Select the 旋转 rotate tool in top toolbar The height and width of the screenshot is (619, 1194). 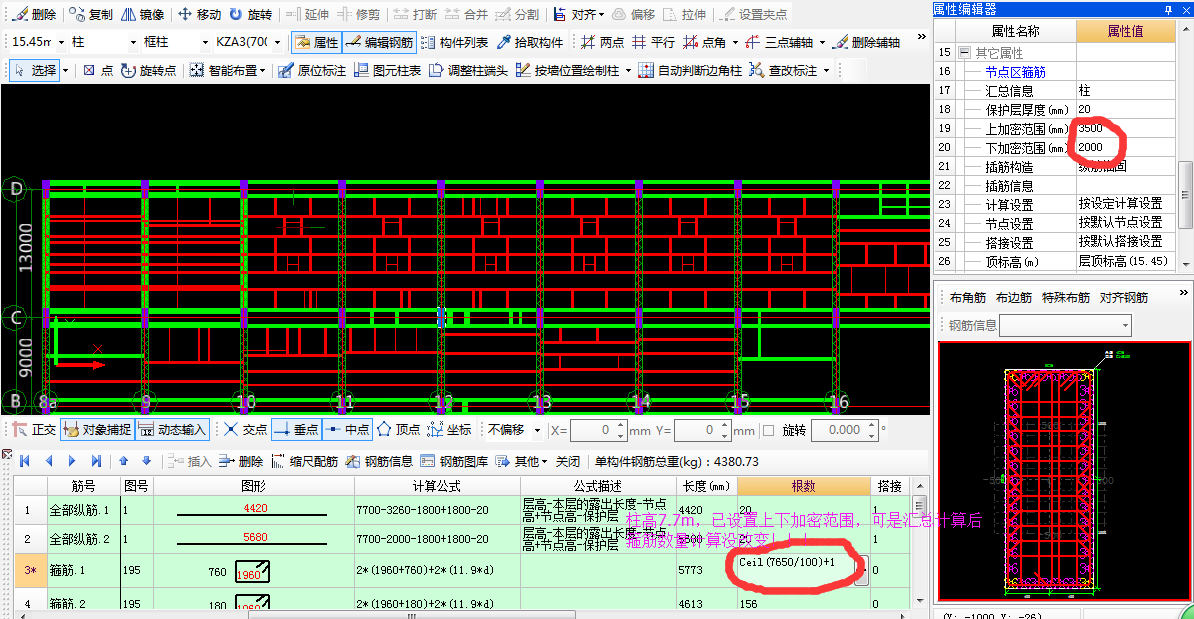251,14
